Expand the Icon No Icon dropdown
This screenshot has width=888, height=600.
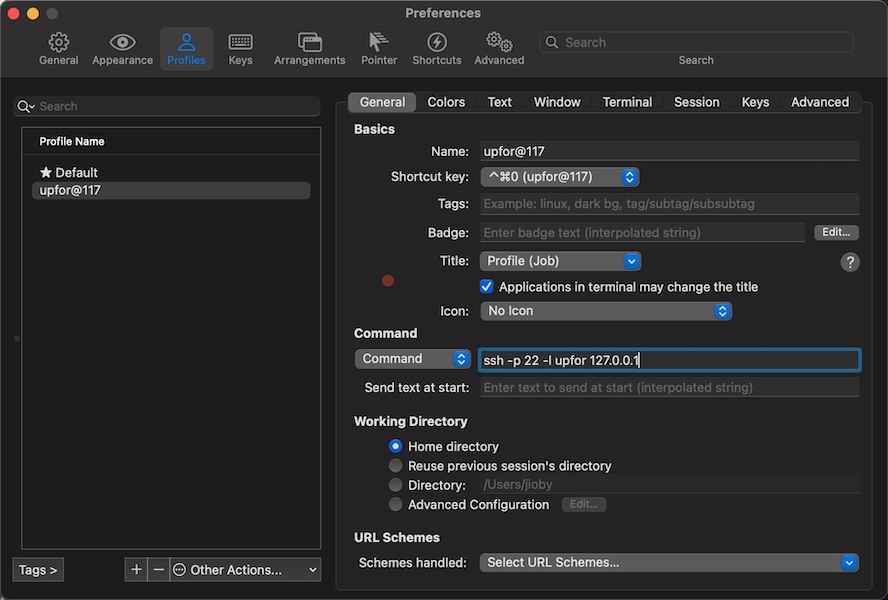606,311
